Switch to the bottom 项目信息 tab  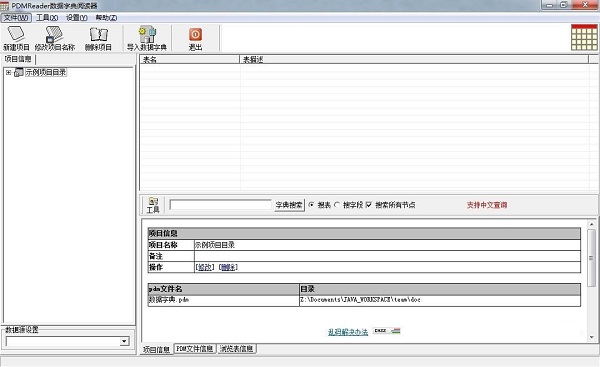157,349
